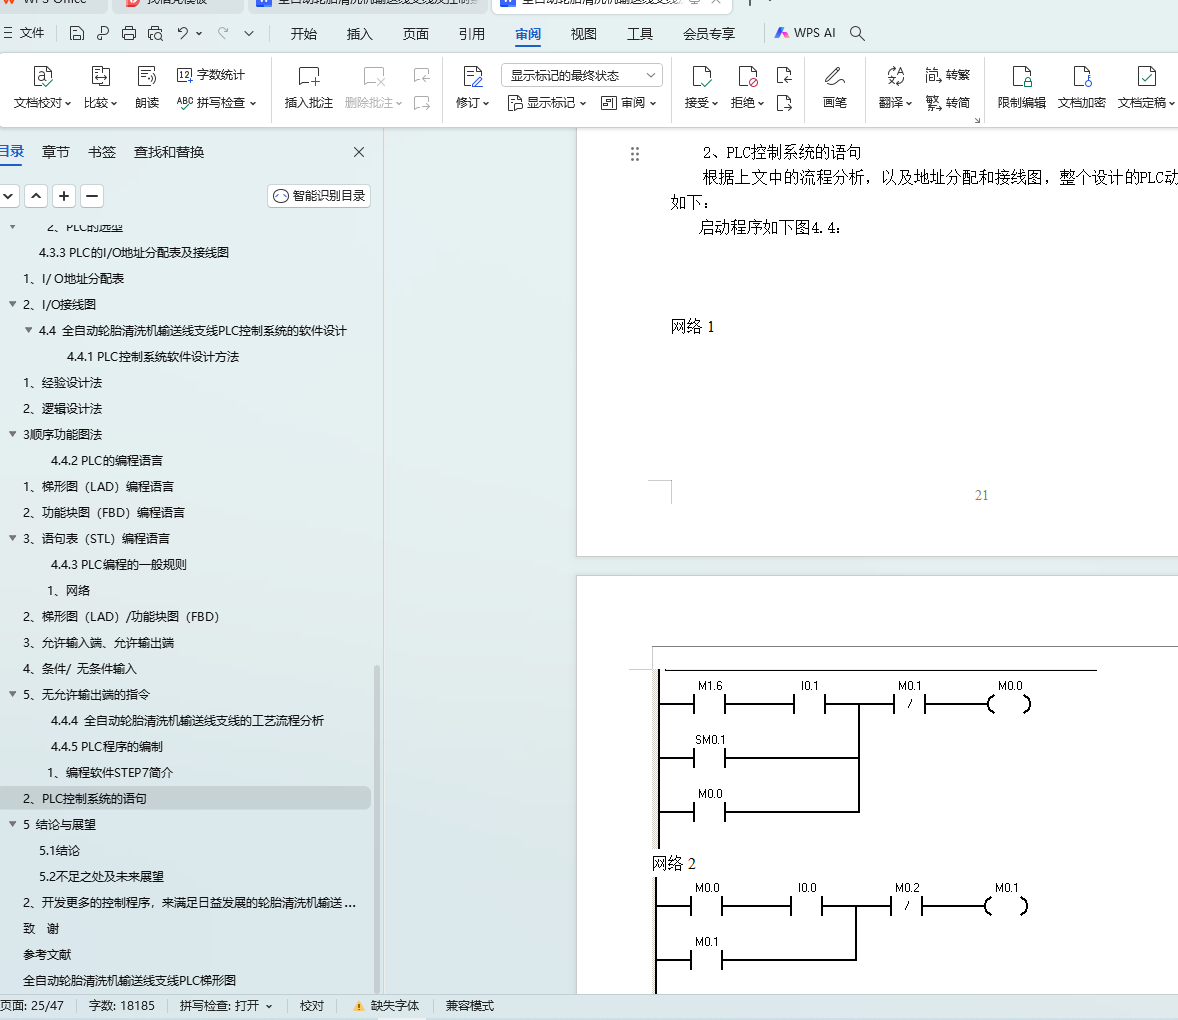Start 朗读 read aloud
The width and height of the screenshot is (1178, 1020).
click(x=147, y=87)
